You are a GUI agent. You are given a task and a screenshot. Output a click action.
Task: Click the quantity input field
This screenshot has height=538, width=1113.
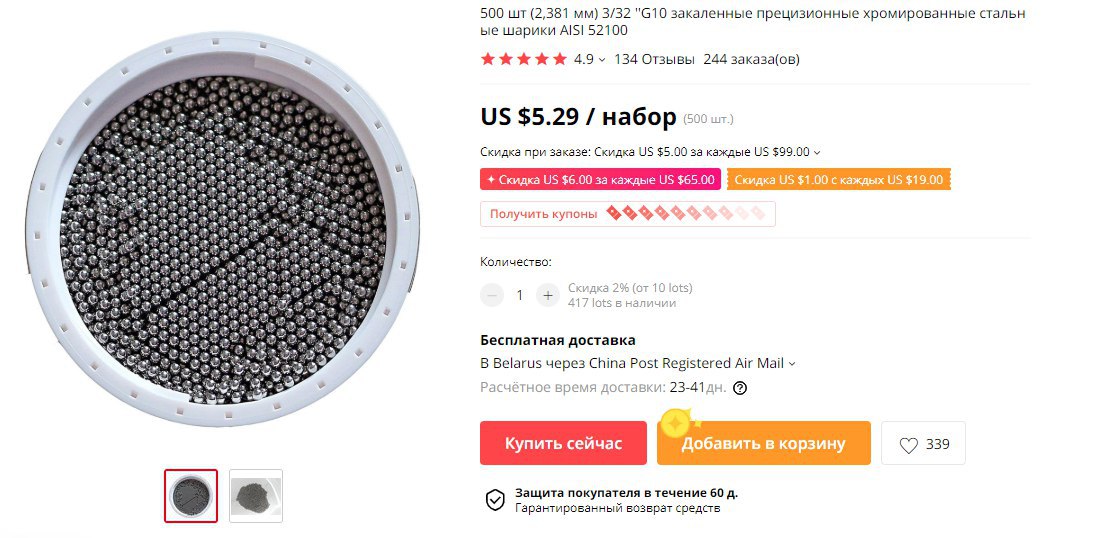(x=520, y=295)
